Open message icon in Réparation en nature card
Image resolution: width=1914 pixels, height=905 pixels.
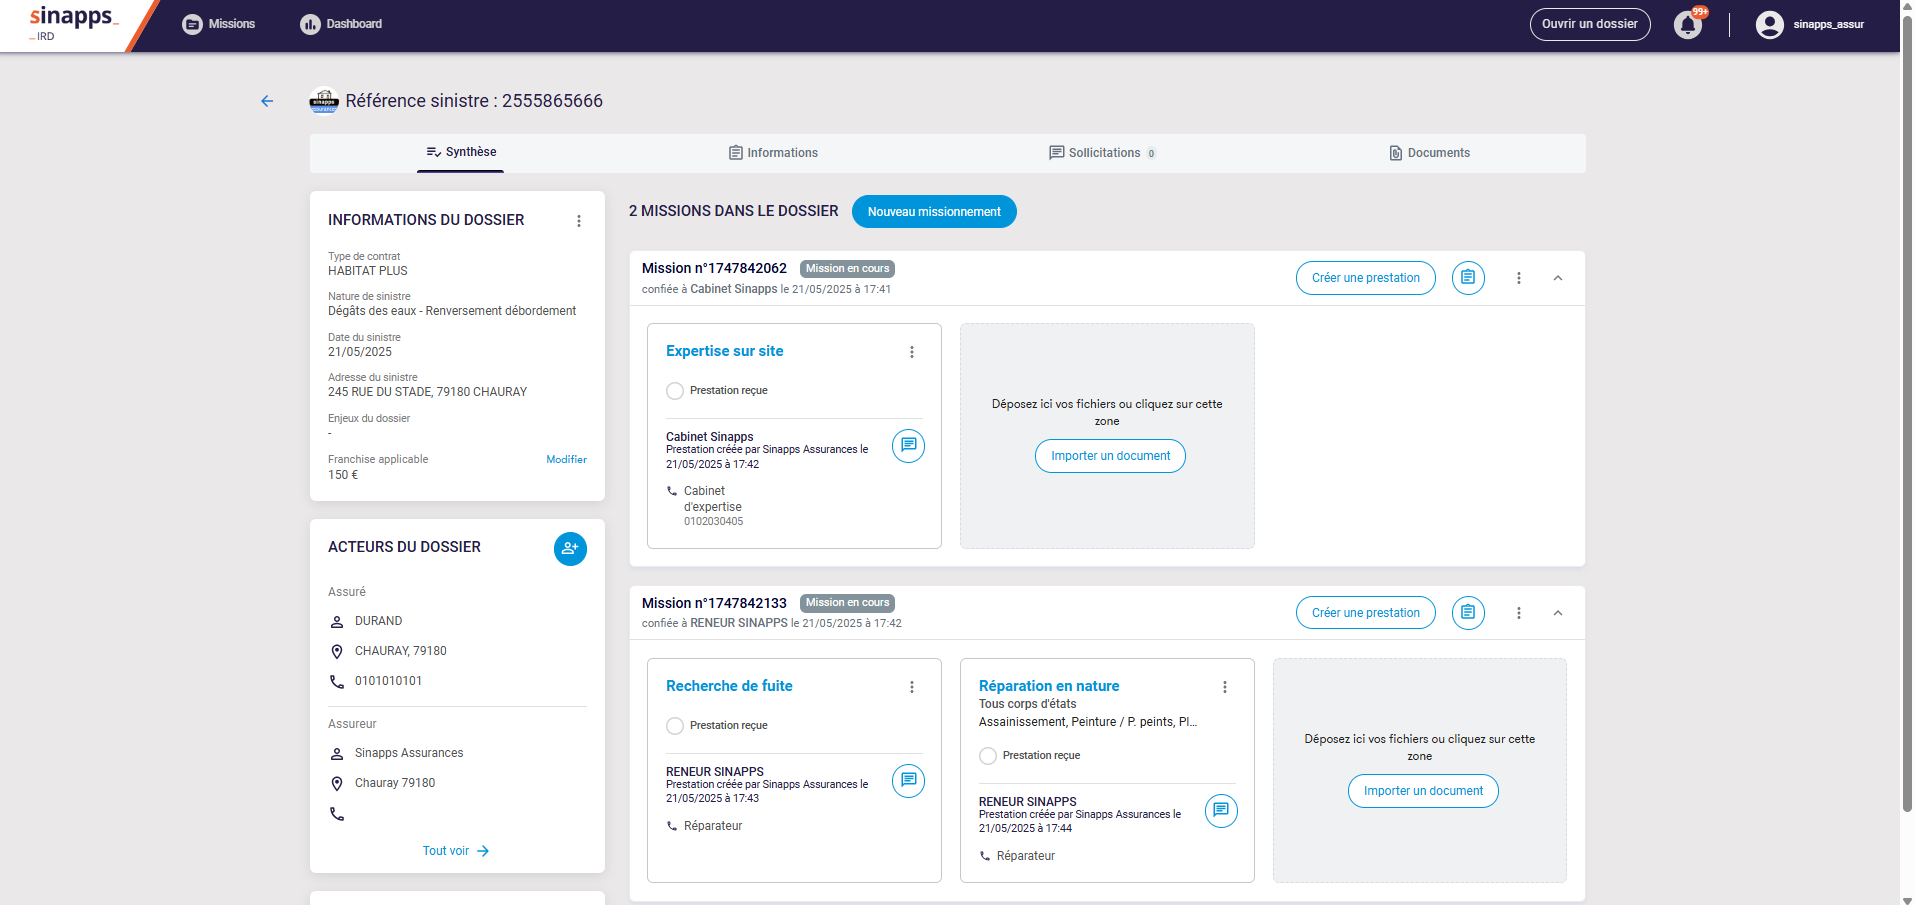1221,811
